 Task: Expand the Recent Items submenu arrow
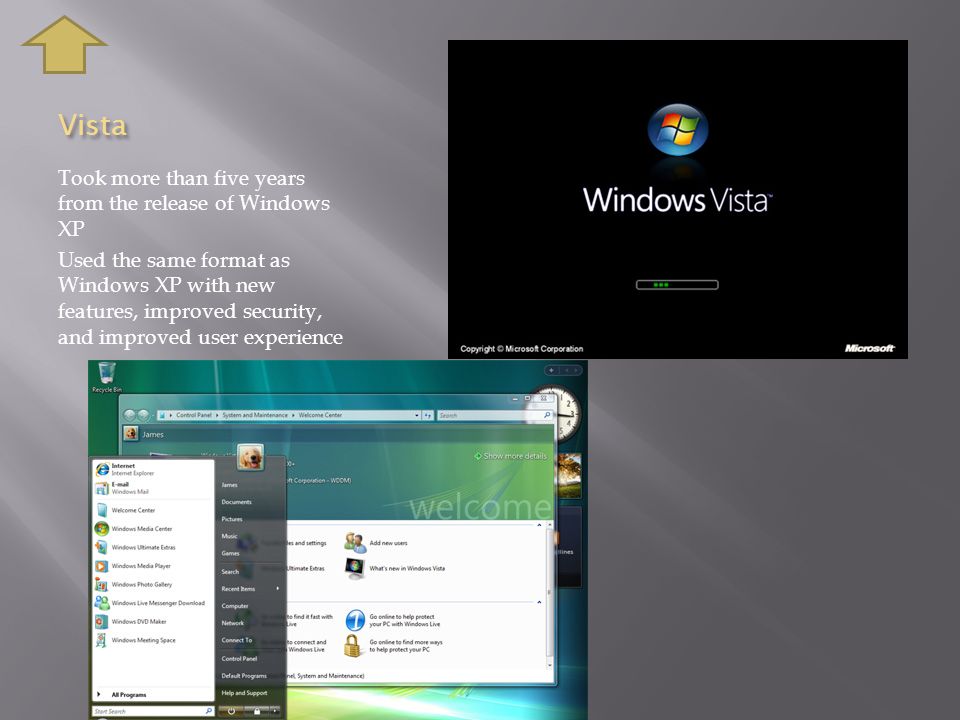[277, 588]
